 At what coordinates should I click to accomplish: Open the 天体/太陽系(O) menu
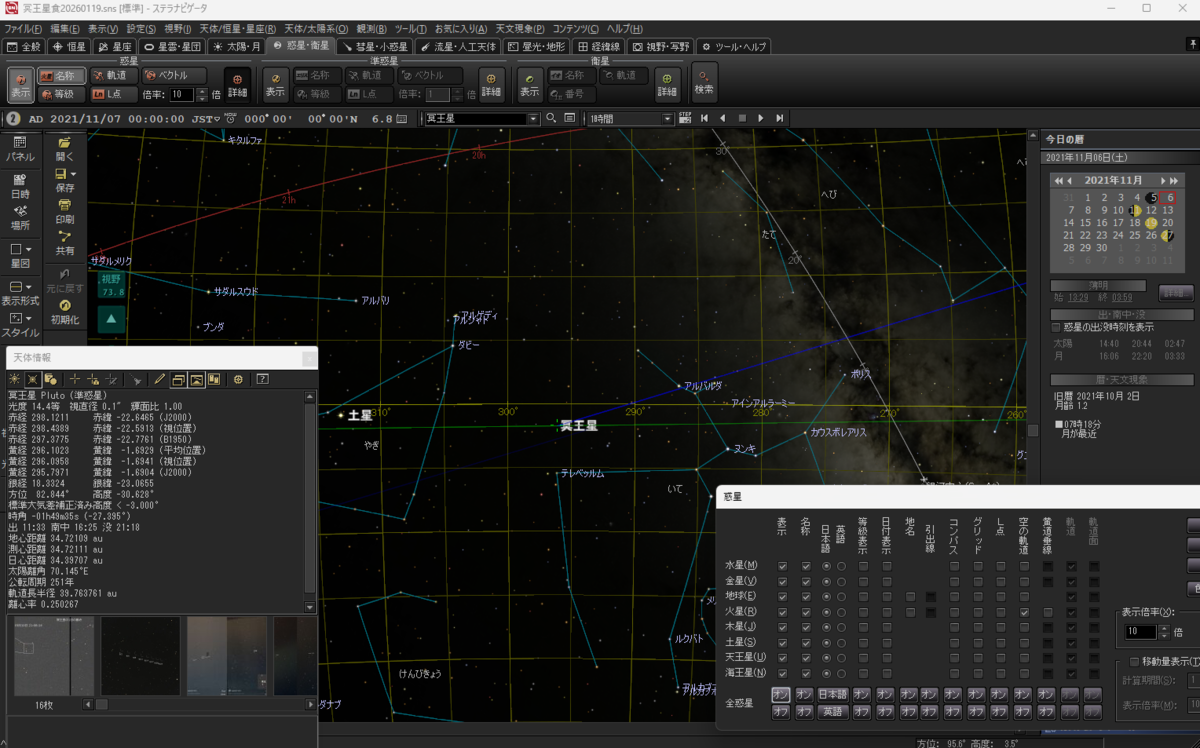click(316, 29)
